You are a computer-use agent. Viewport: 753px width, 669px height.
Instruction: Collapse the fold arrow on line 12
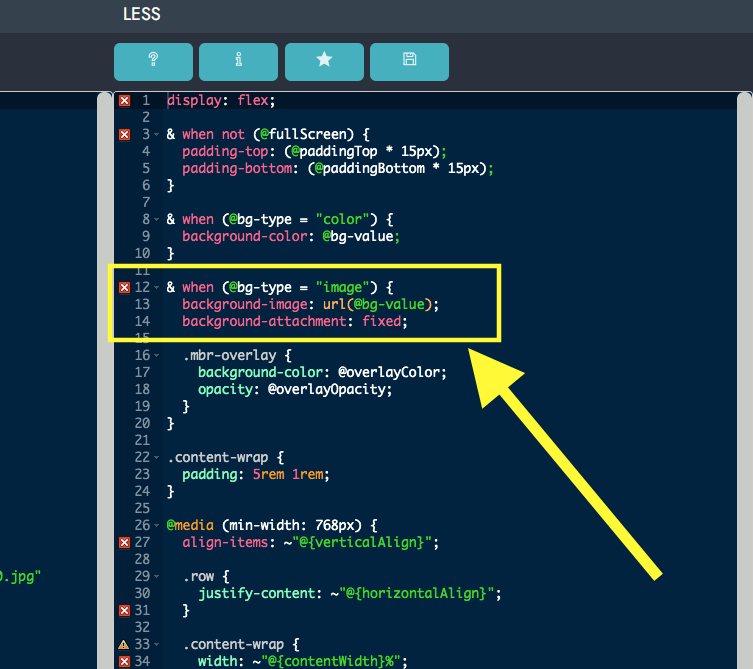click(x=157, y=288)
